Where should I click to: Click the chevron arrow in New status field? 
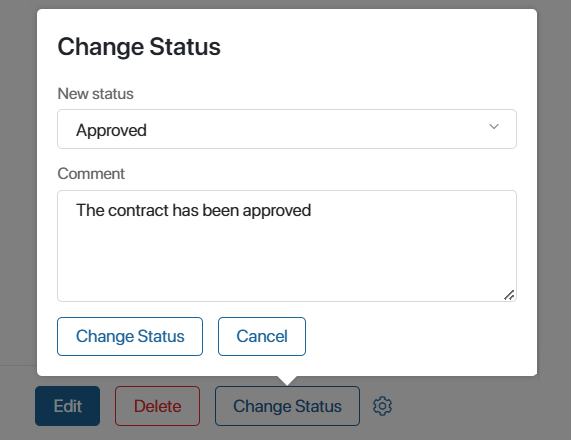494,127
